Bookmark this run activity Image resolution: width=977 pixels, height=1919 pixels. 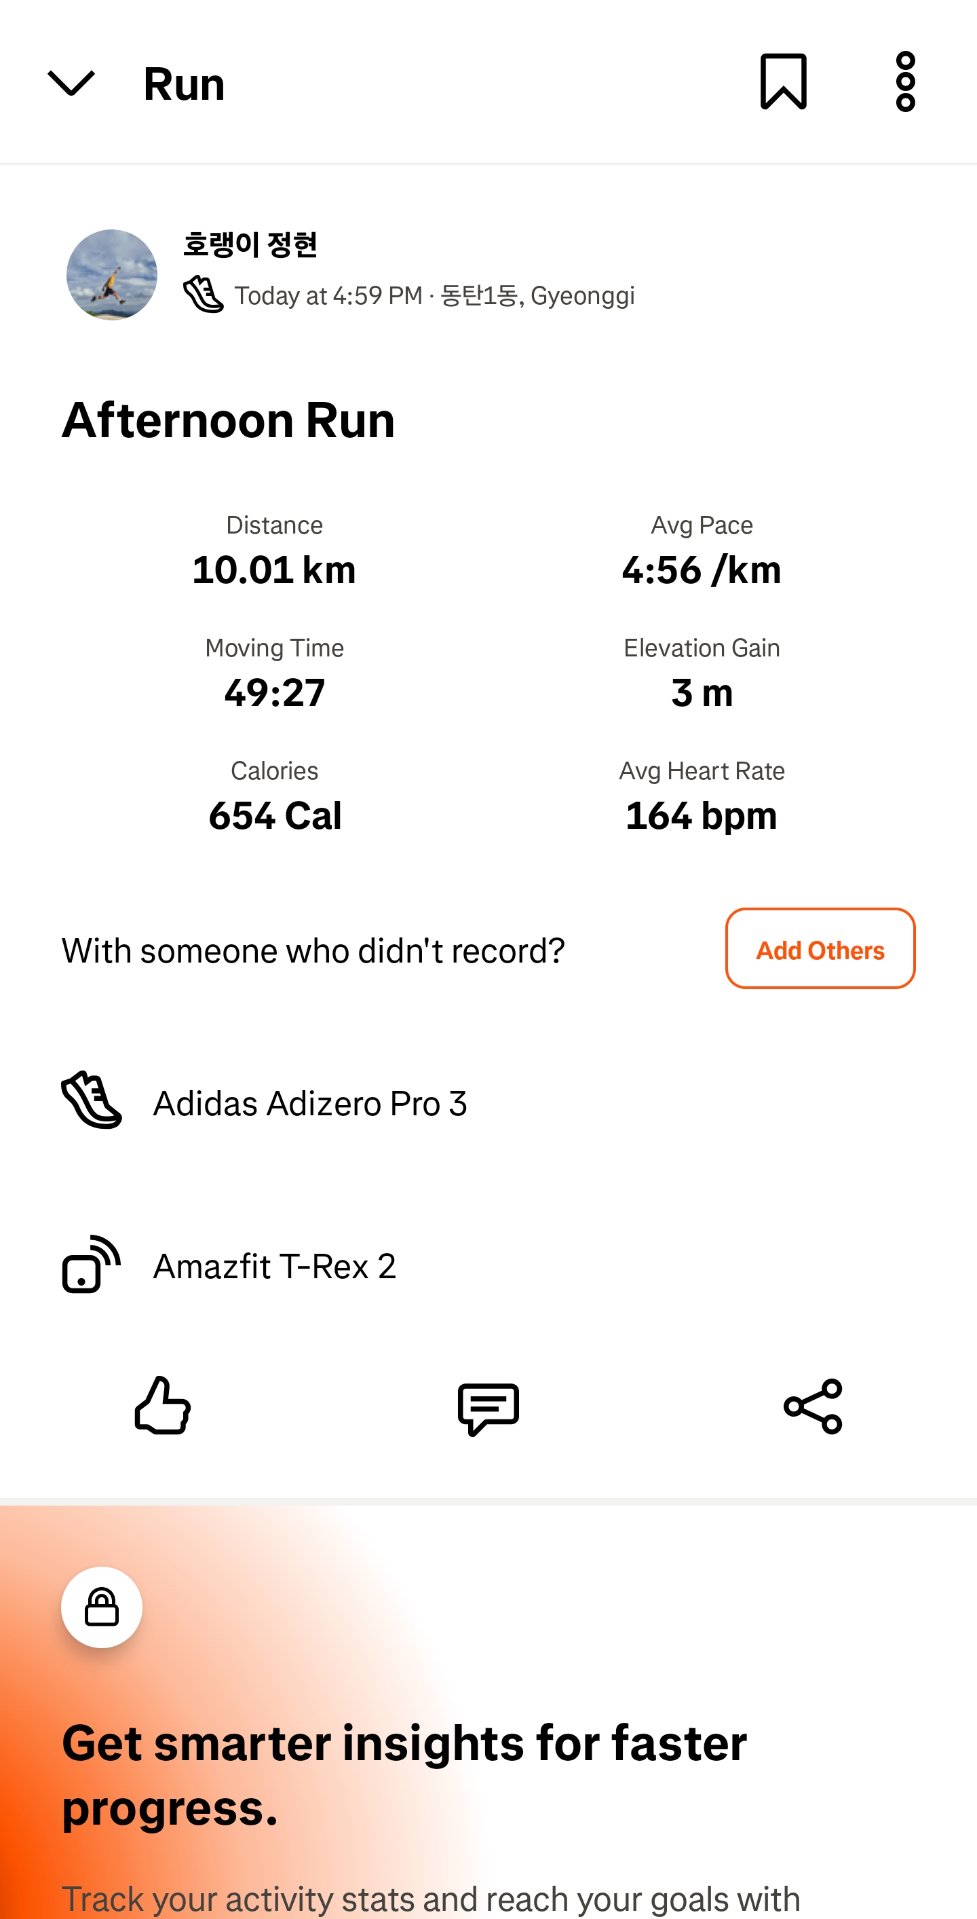(x=783, y=82)
